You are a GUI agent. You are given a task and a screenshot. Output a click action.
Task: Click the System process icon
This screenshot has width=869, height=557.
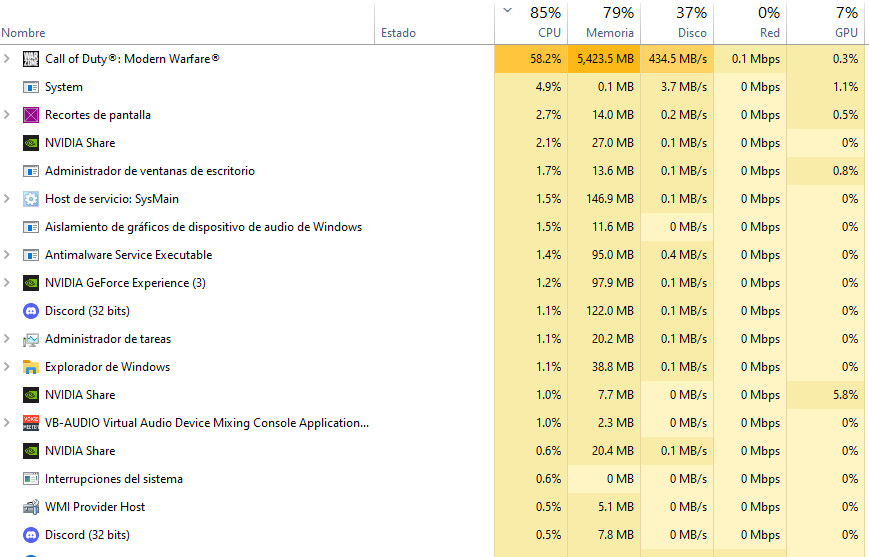[30, 87]
